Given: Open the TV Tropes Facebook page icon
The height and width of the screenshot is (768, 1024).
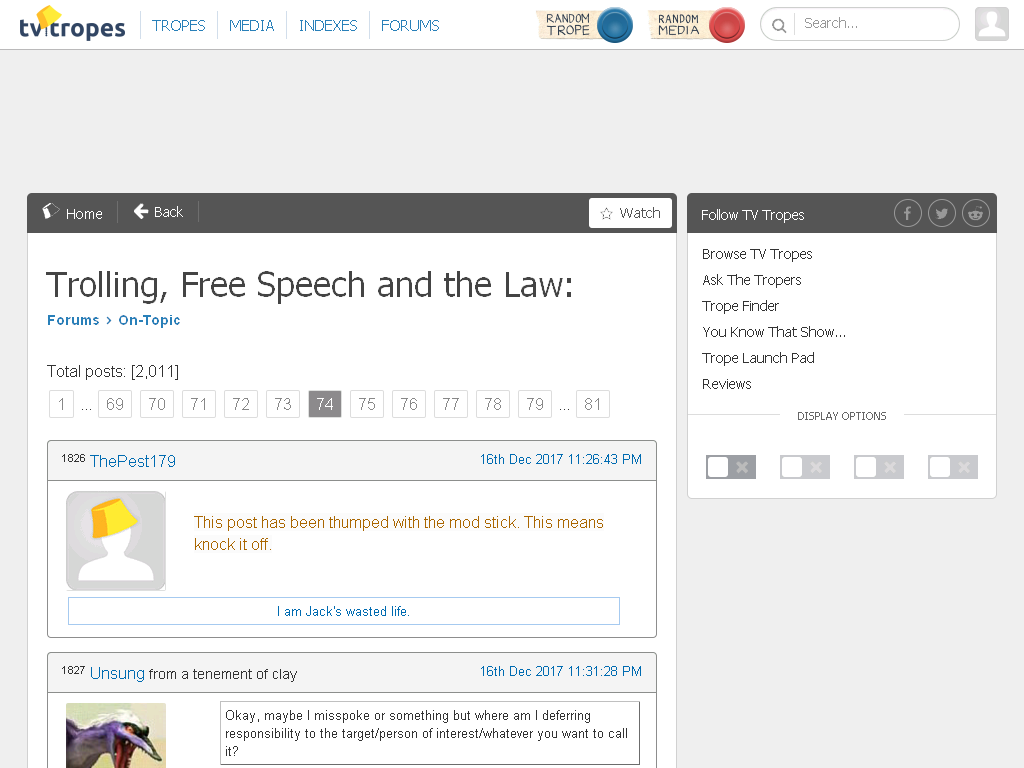Looking at the screenshot, I should click(x=907, y=213).
